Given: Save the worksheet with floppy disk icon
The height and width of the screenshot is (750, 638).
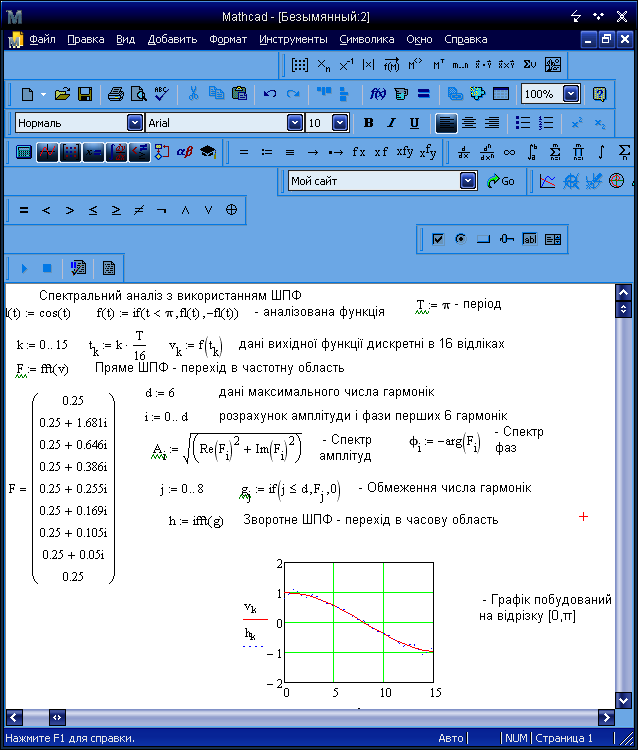Looking at the screenshot, I should [x=85, y=94].
